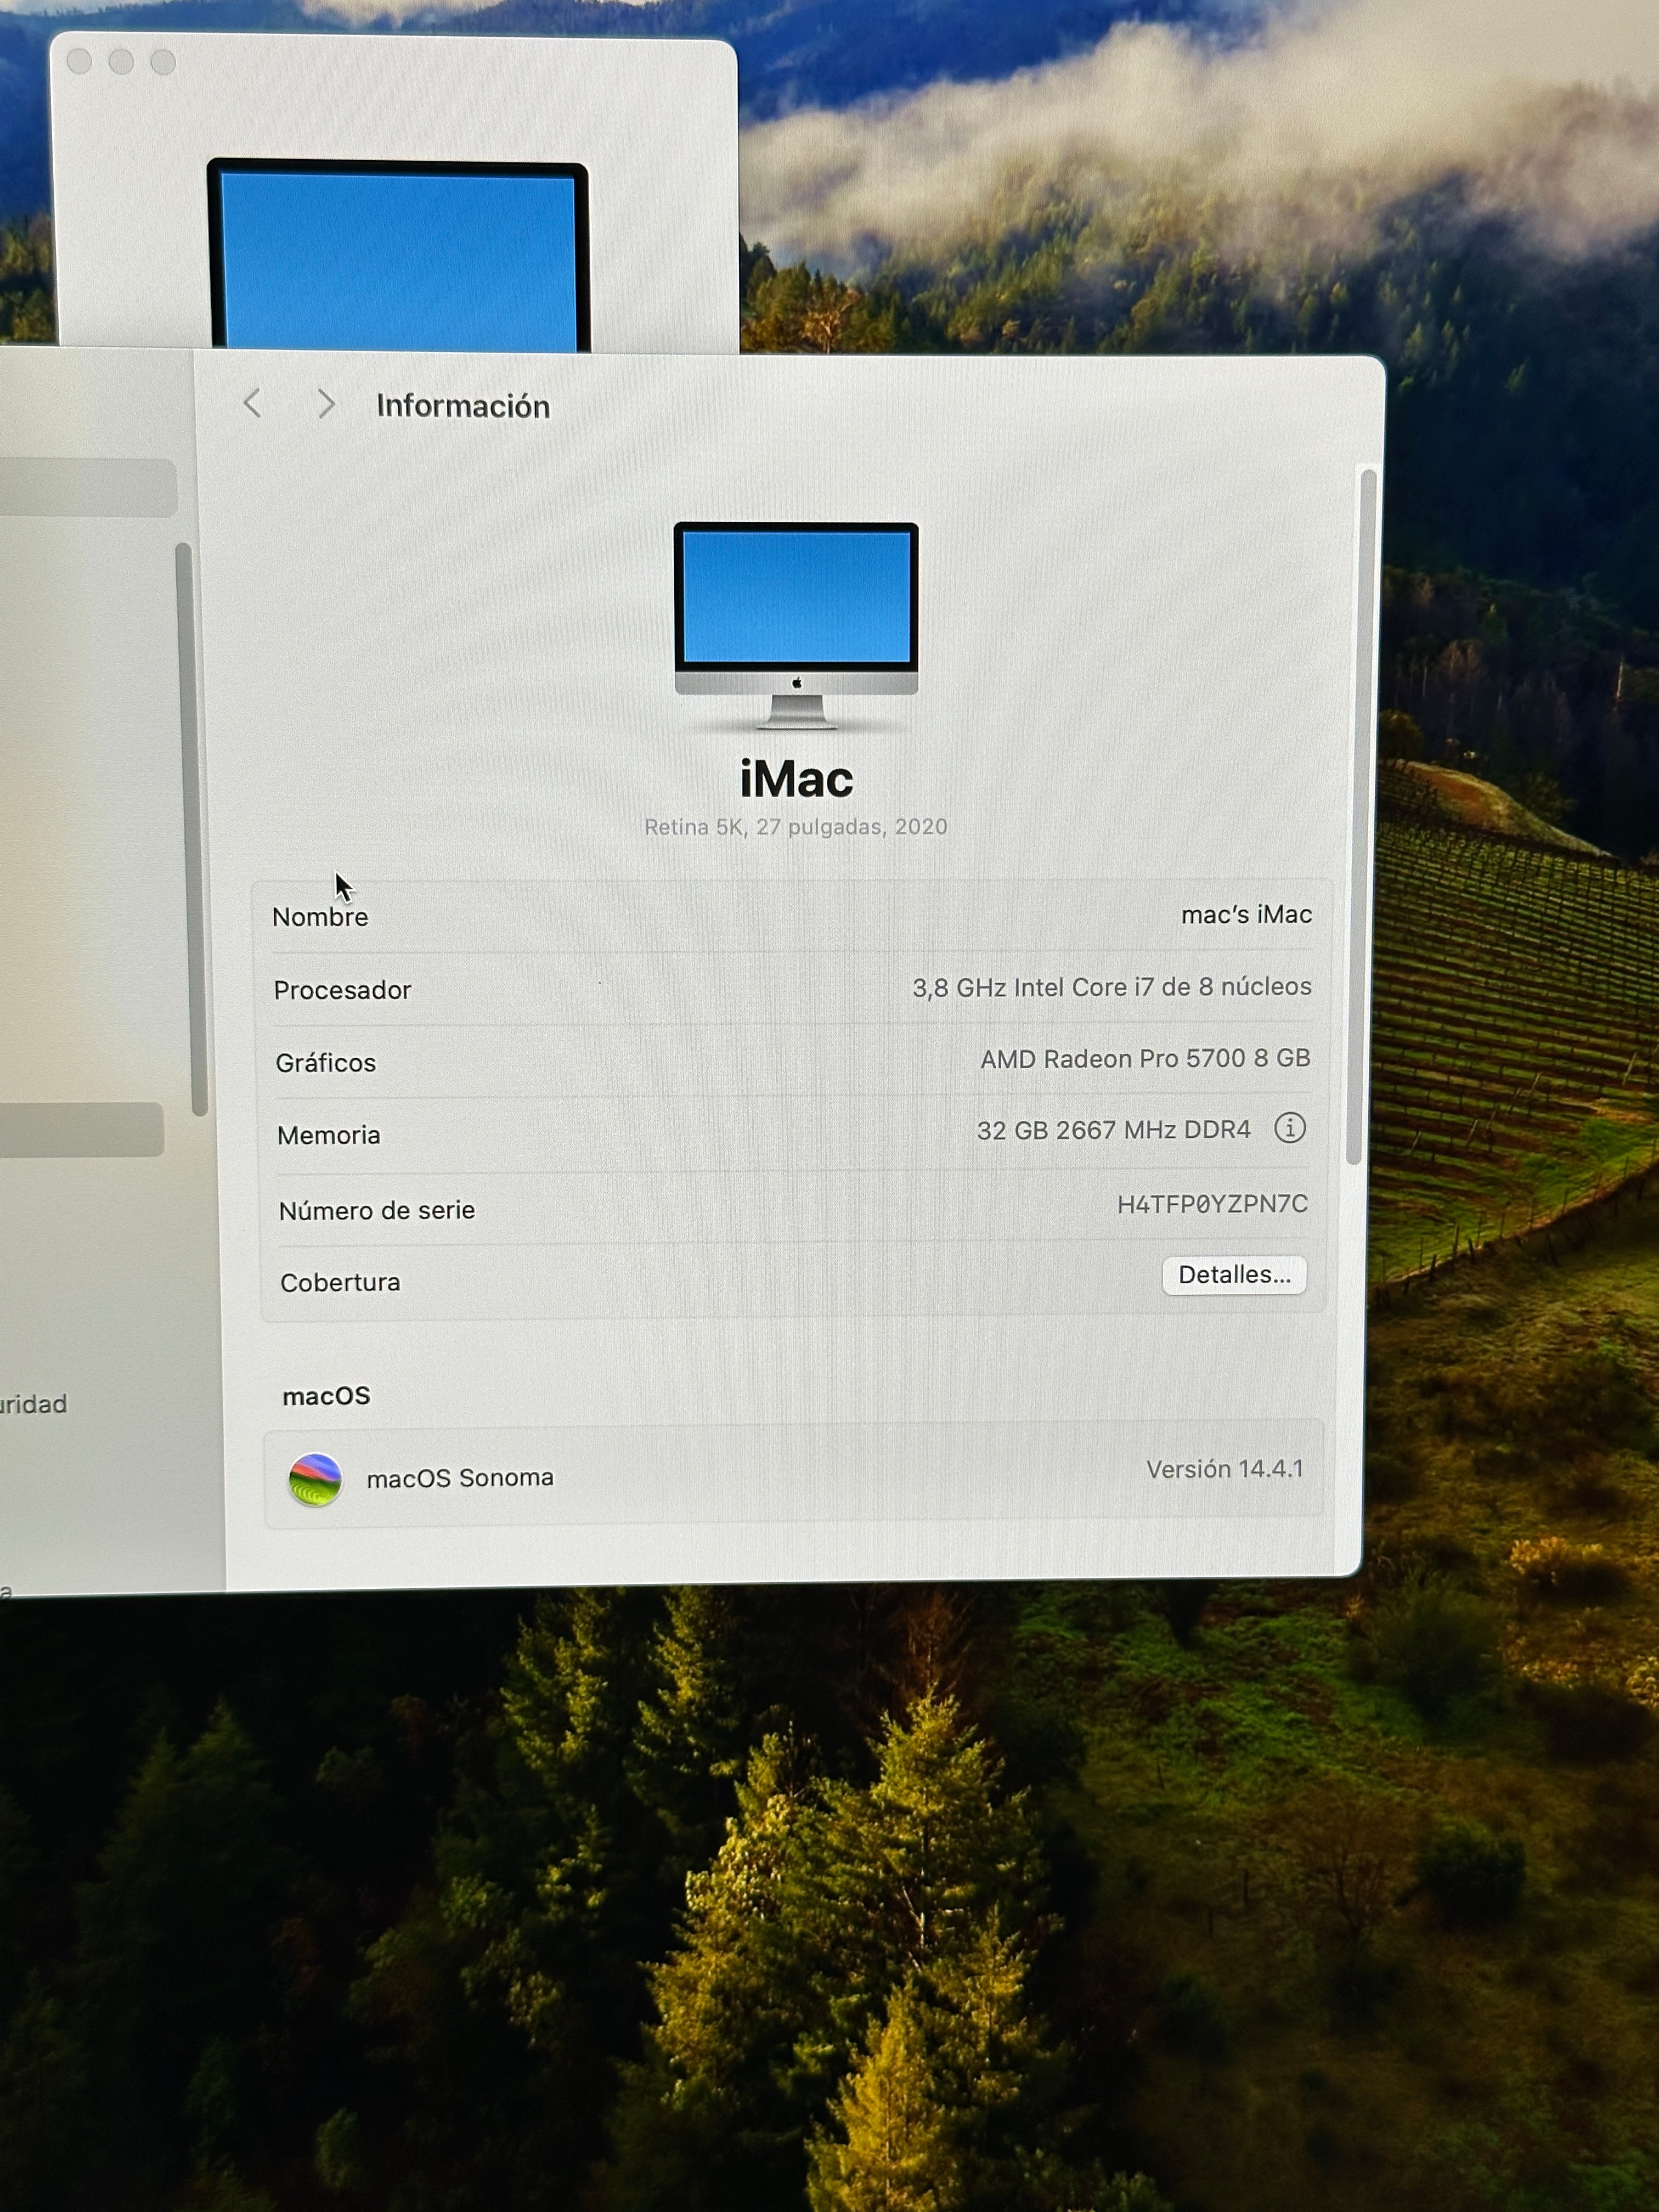The image size is (1659, 2212).
Task: Click the main panel vertical scrollbar
Action: pos(1361,816)
